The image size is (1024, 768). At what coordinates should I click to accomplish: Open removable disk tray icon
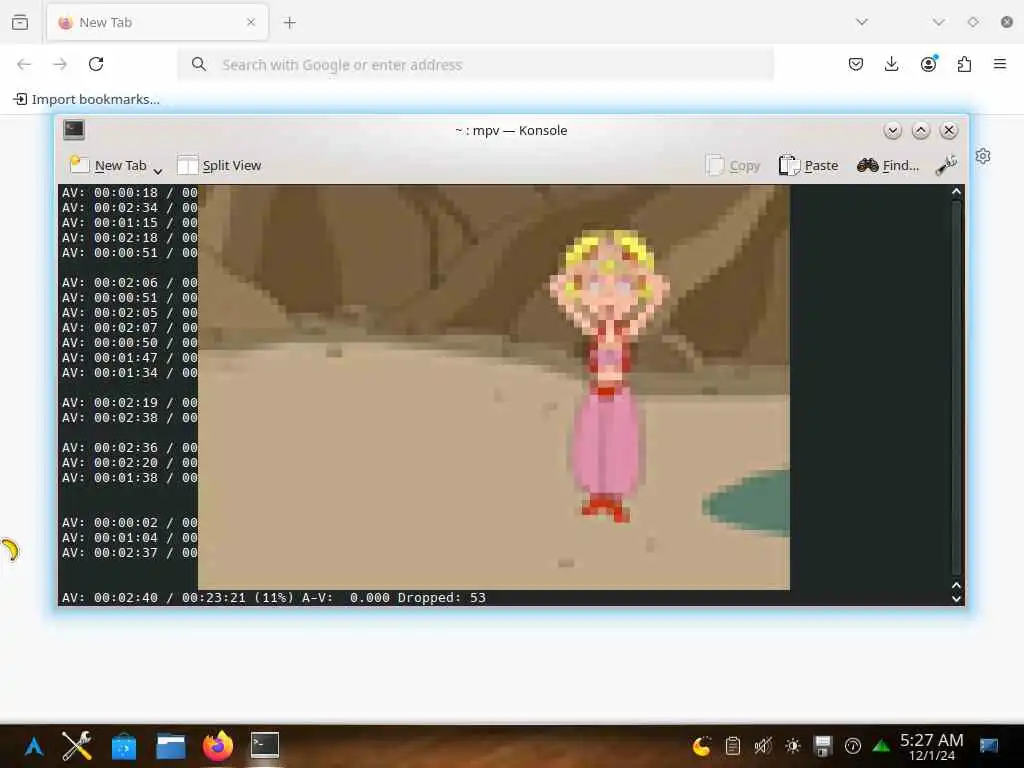823,745
